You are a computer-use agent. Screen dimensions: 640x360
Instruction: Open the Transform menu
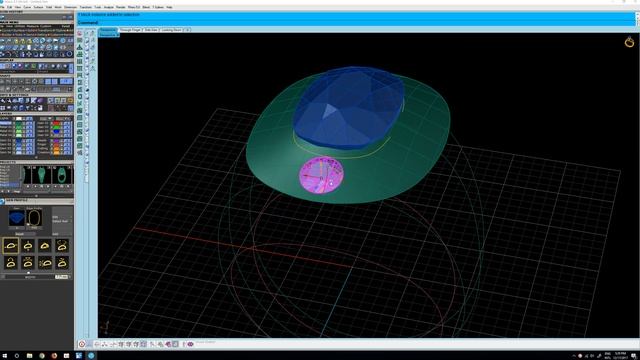click(x=86, y=7)
